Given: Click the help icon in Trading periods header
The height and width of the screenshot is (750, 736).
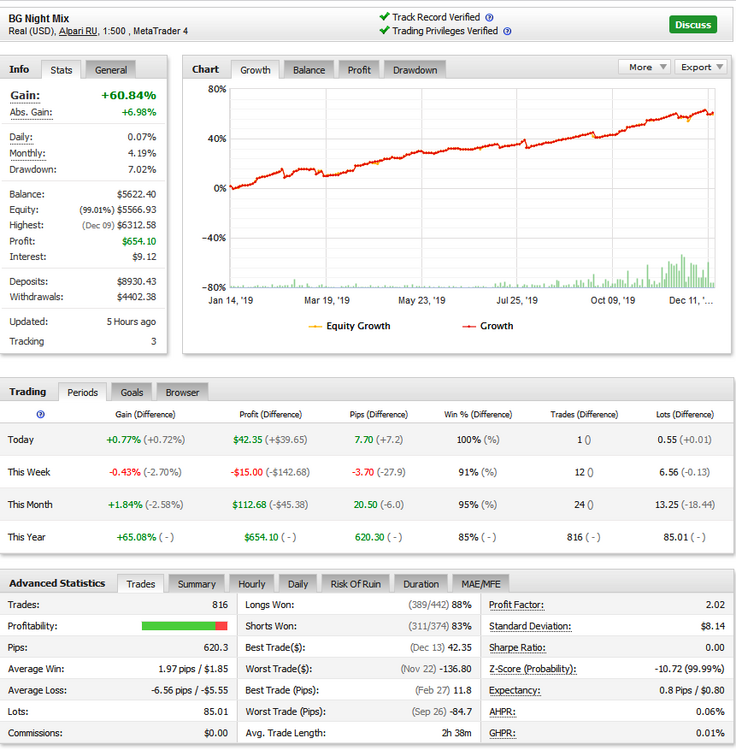Looking at the screenshot, I should [41, 414].
